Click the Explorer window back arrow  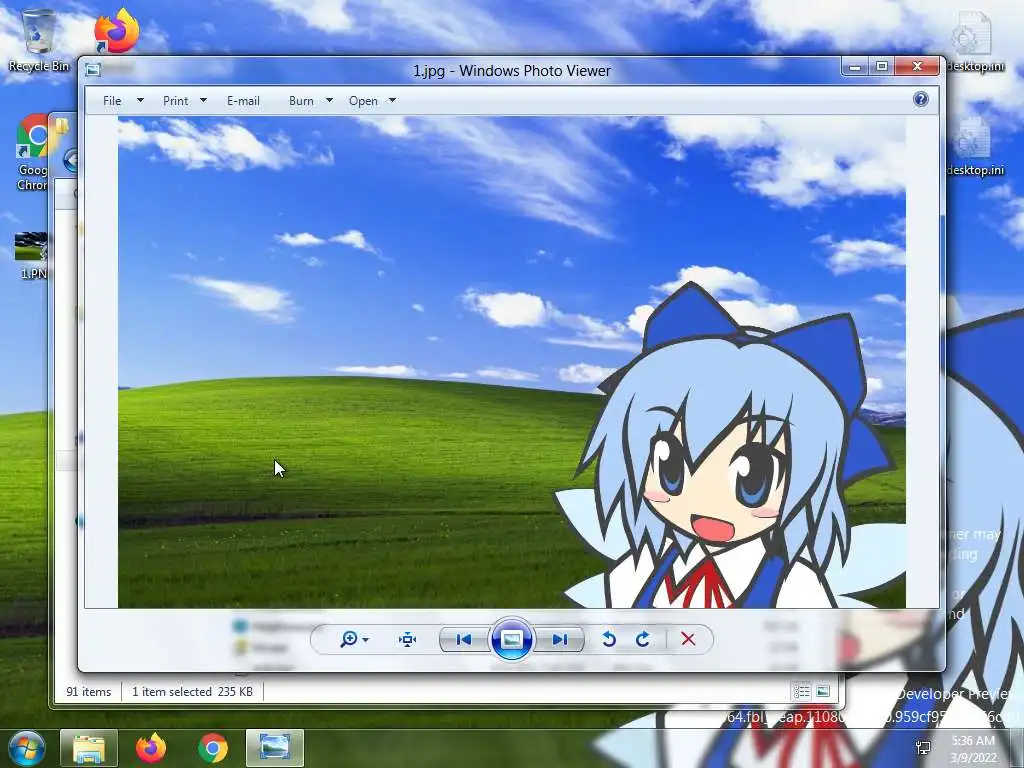[x=71, y=160]
